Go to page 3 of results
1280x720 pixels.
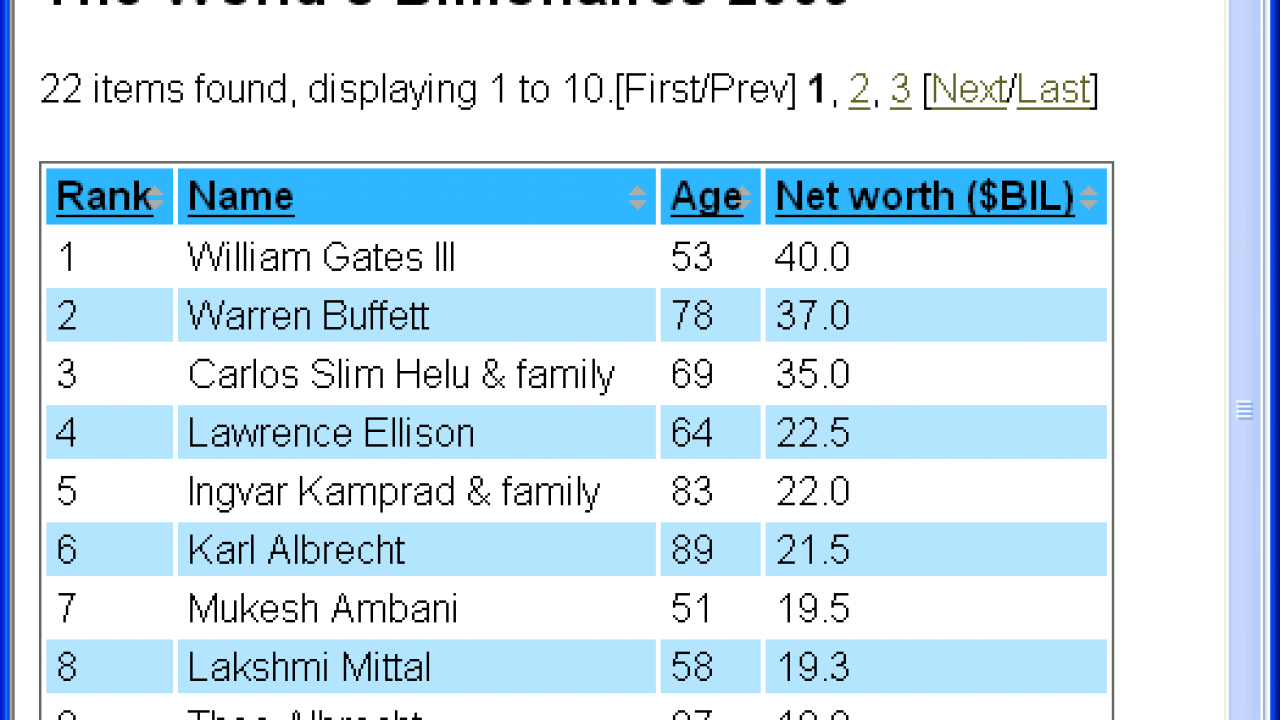pyautogui.click(x=900, y=90)
